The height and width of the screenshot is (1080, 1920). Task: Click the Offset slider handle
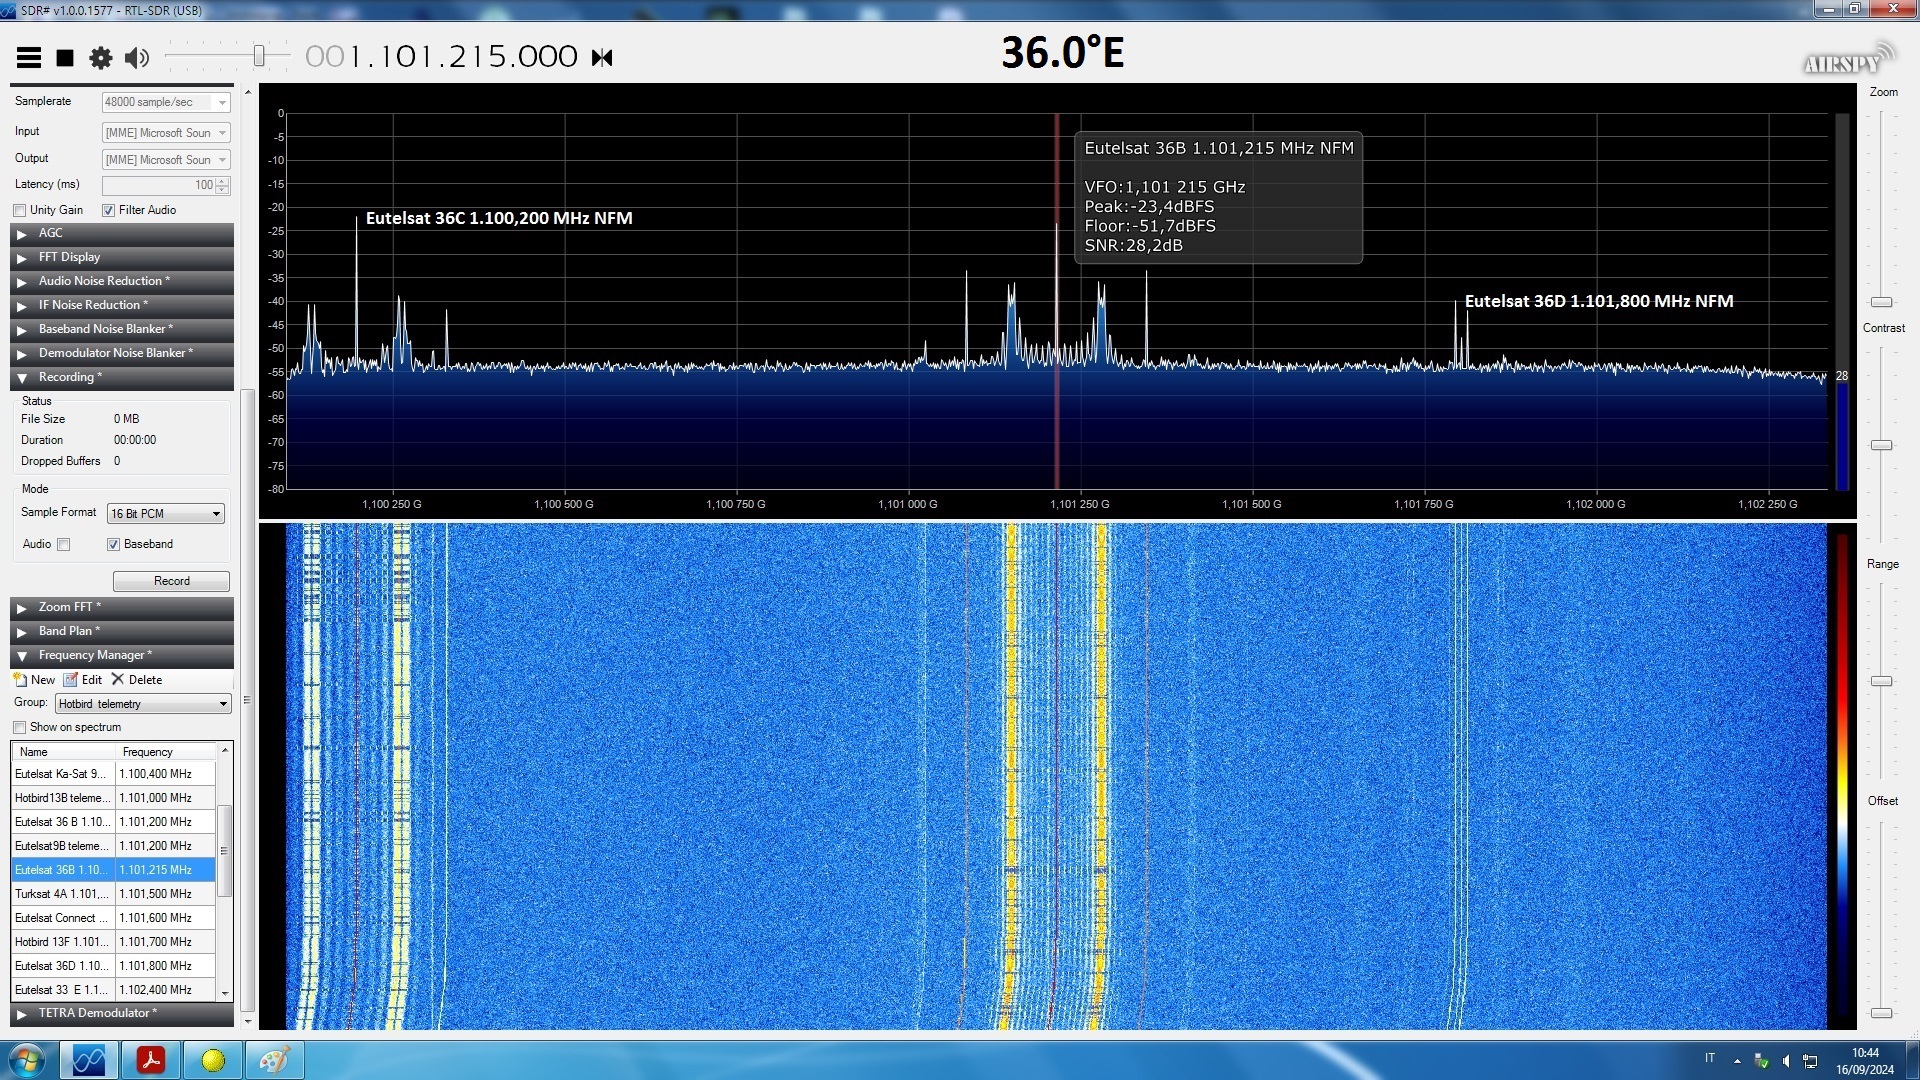(x=1881, y=1013)
